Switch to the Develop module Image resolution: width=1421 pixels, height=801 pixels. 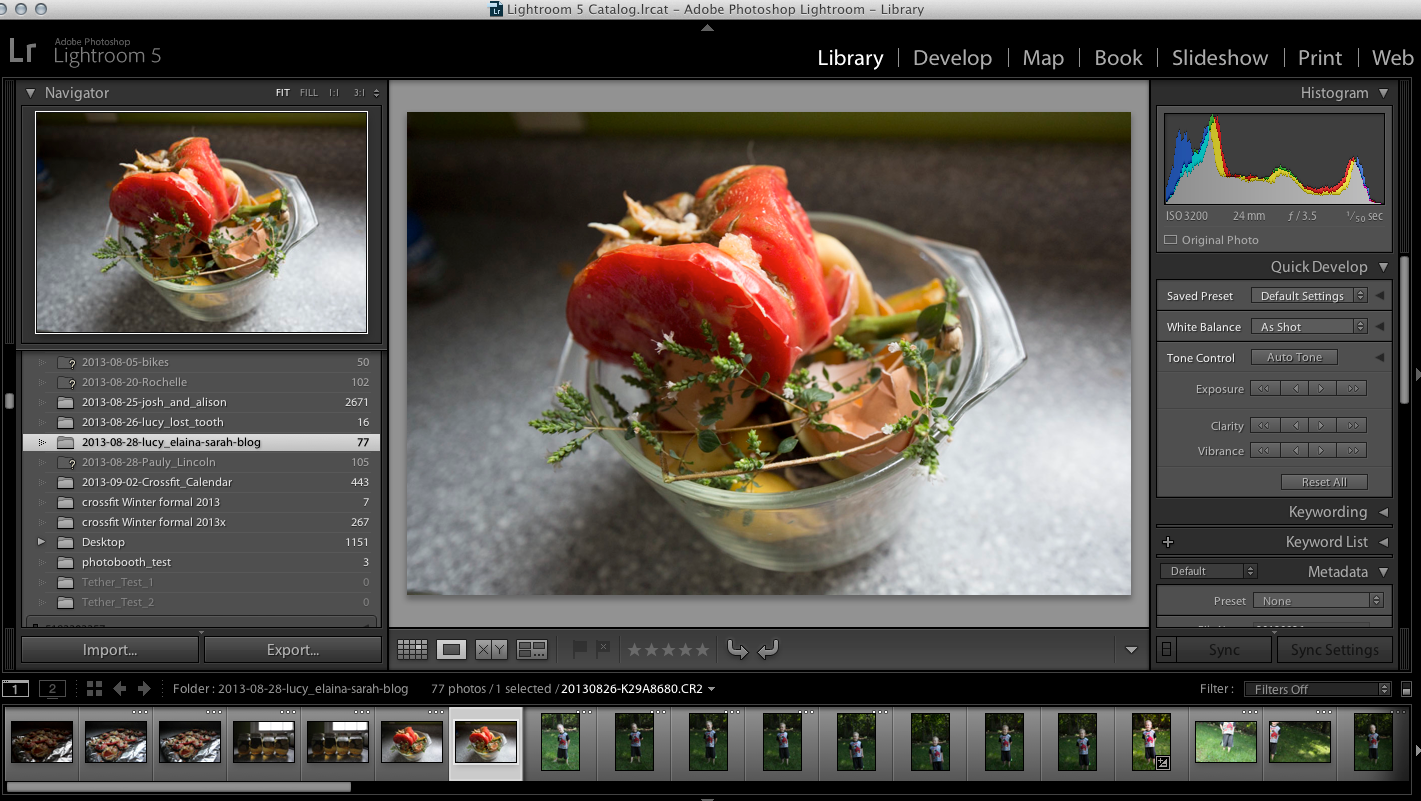[x=952, y=58]
